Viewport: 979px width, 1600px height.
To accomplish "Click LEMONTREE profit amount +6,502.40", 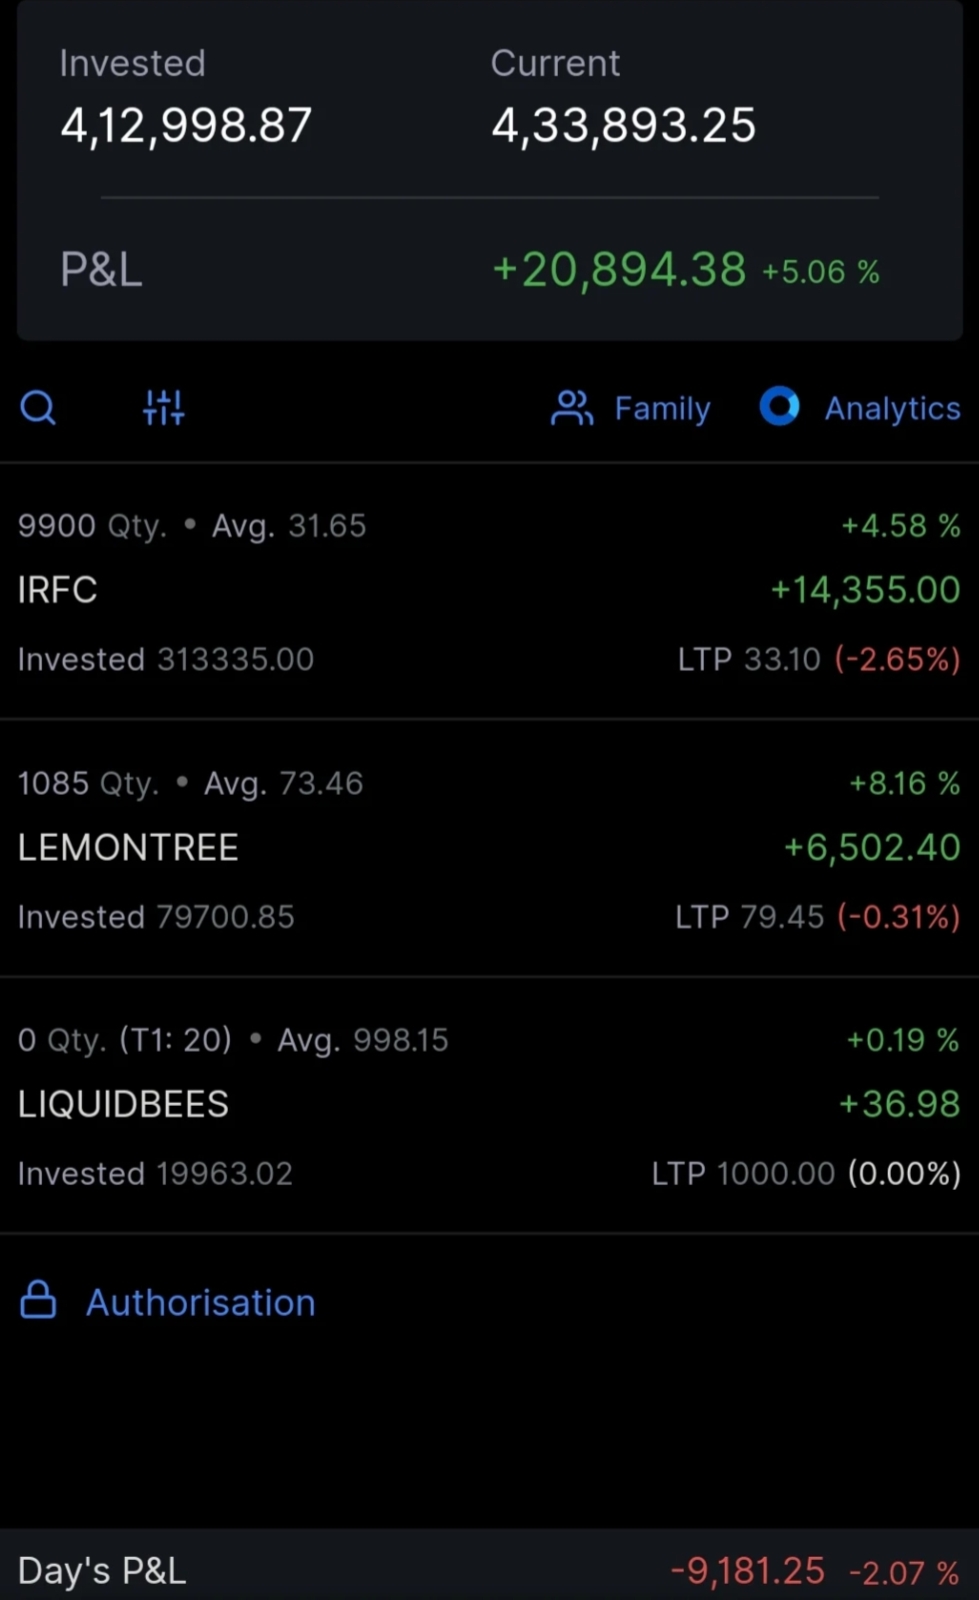I will (x=871, y=848).
